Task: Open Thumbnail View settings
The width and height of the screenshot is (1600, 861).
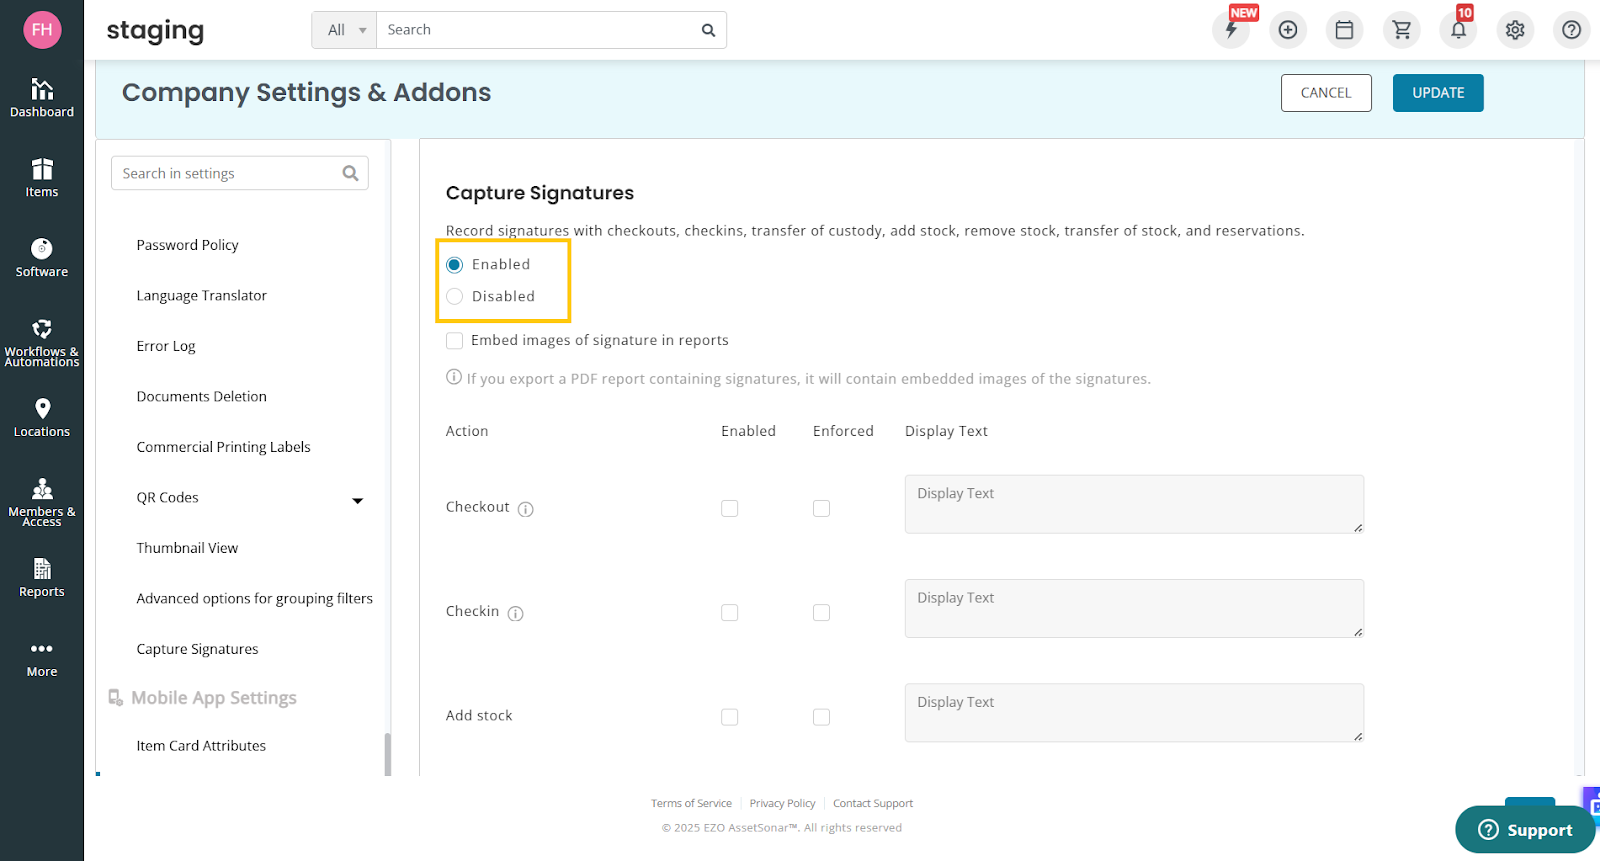Action: (x=187, y=548)
